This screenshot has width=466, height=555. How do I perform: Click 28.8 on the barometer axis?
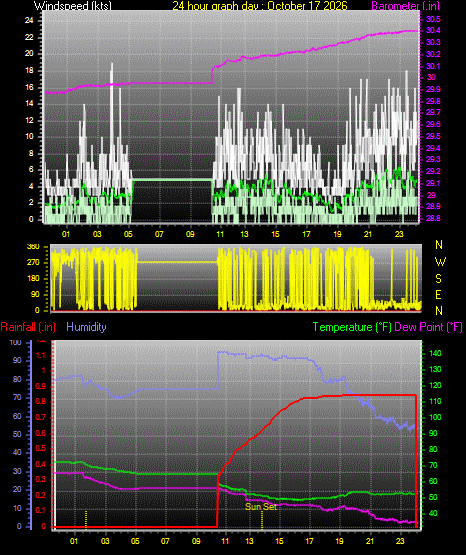tap(433, 218)
